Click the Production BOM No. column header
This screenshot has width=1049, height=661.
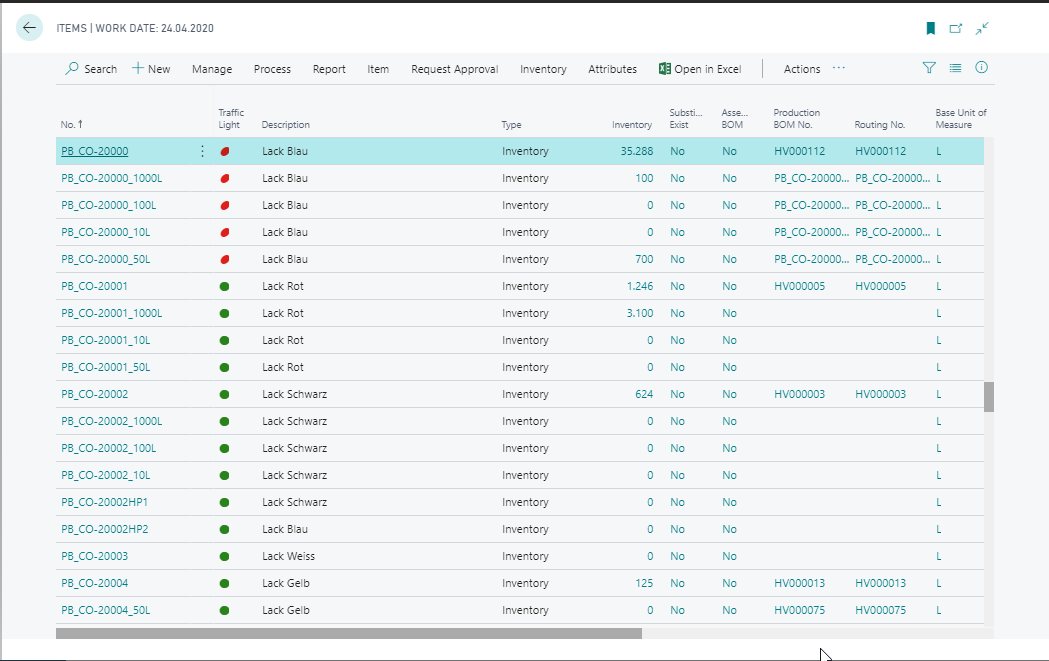[797, 118]
